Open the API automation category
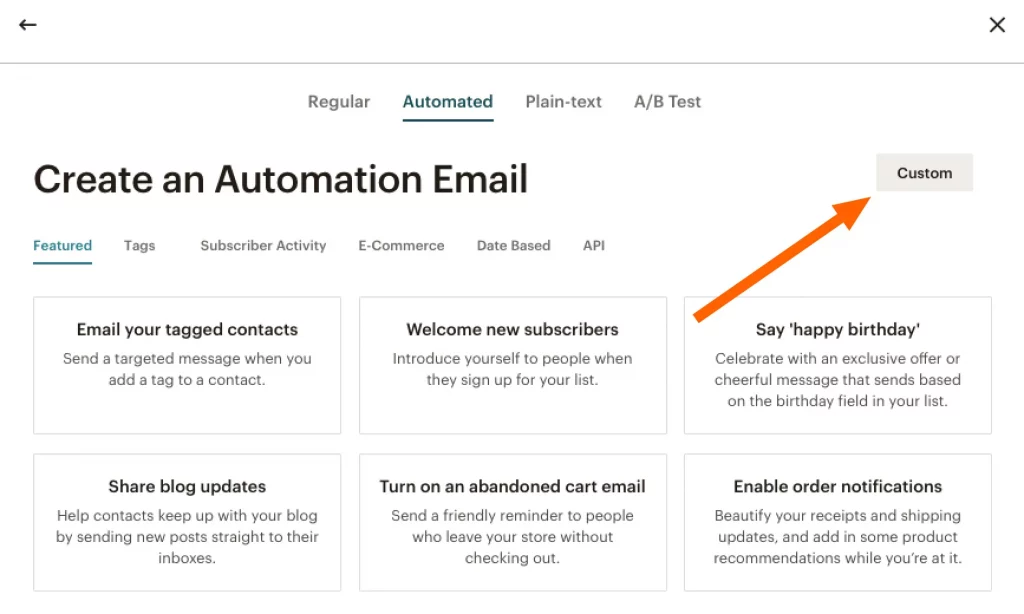Screen dimensions: 1024x614 (593, 246)
